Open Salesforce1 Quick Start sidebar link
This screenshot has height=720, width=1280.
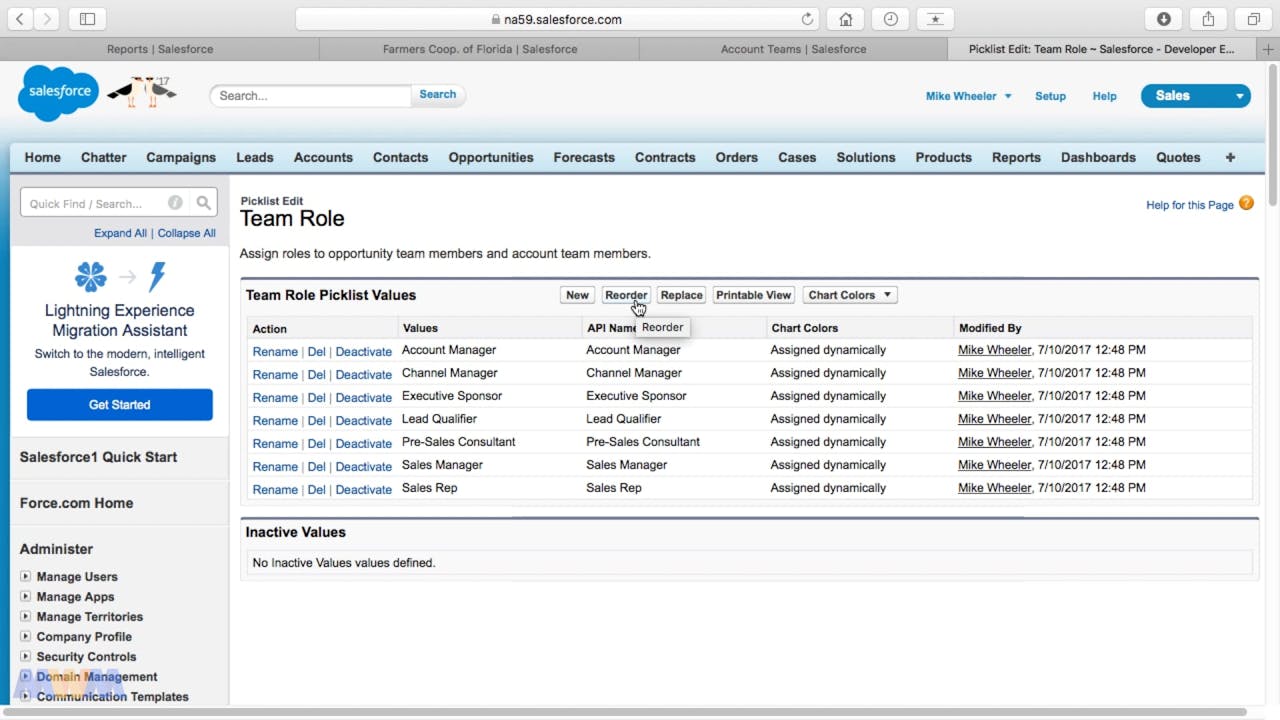tap(98, 457)
